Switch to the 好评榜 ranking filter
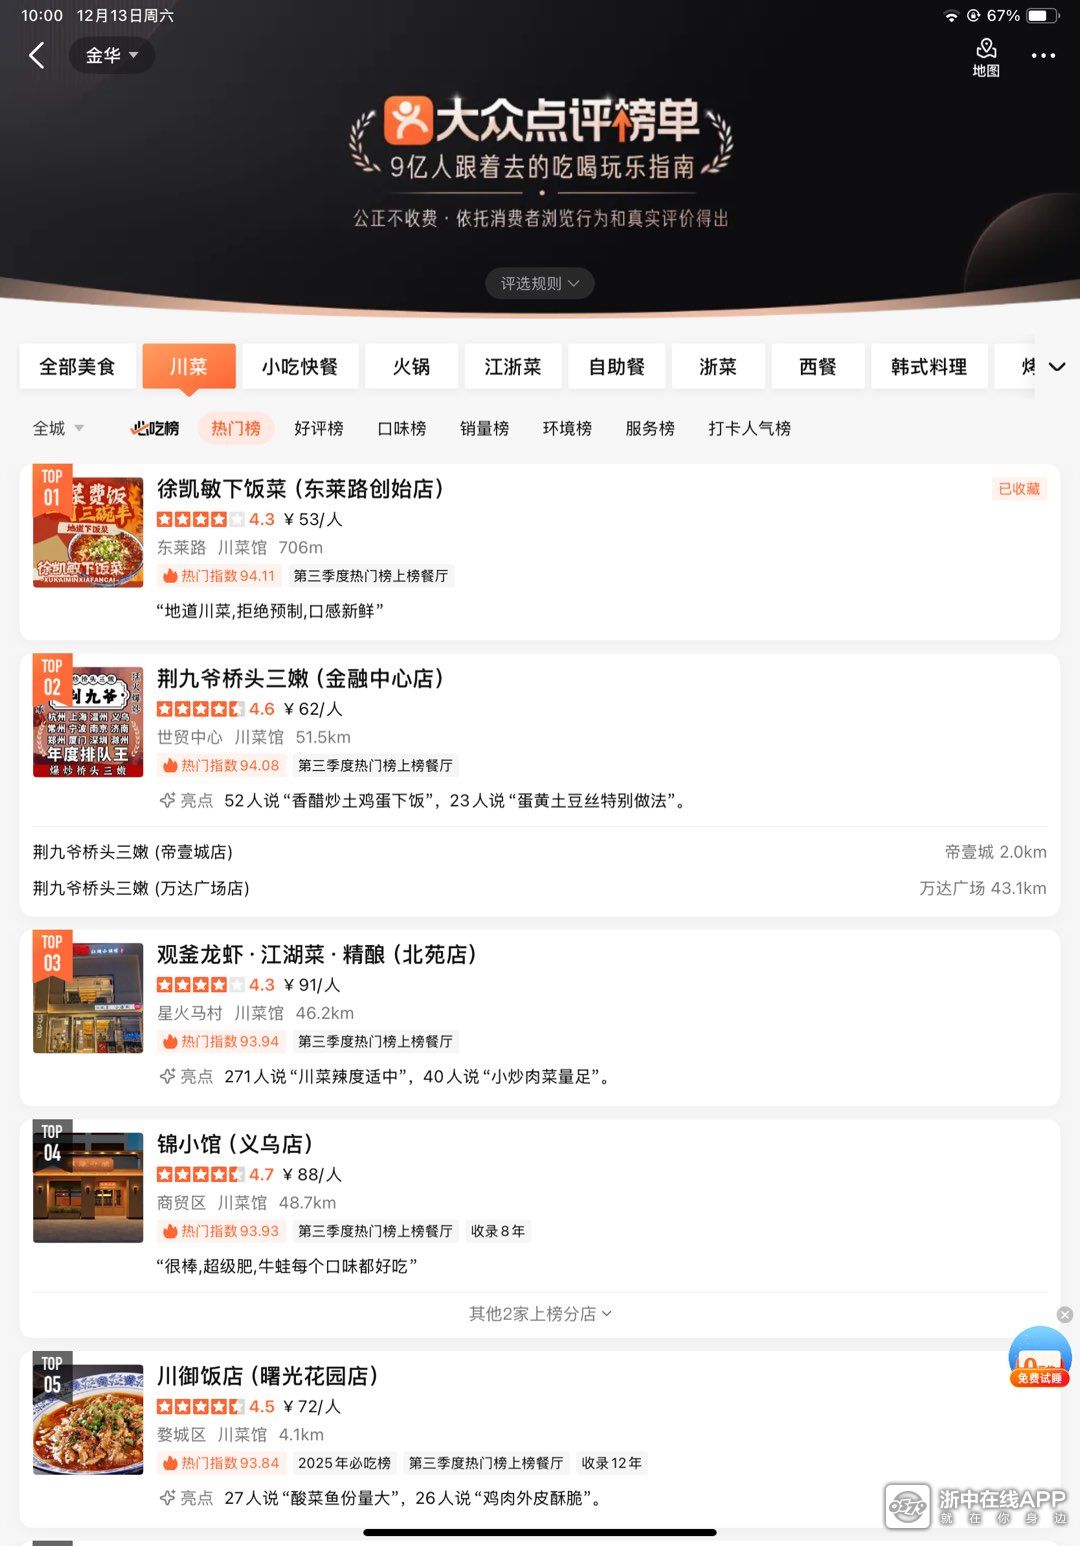The height and width of the screenshot is (1546, 1080). click(x=318, y=428)
